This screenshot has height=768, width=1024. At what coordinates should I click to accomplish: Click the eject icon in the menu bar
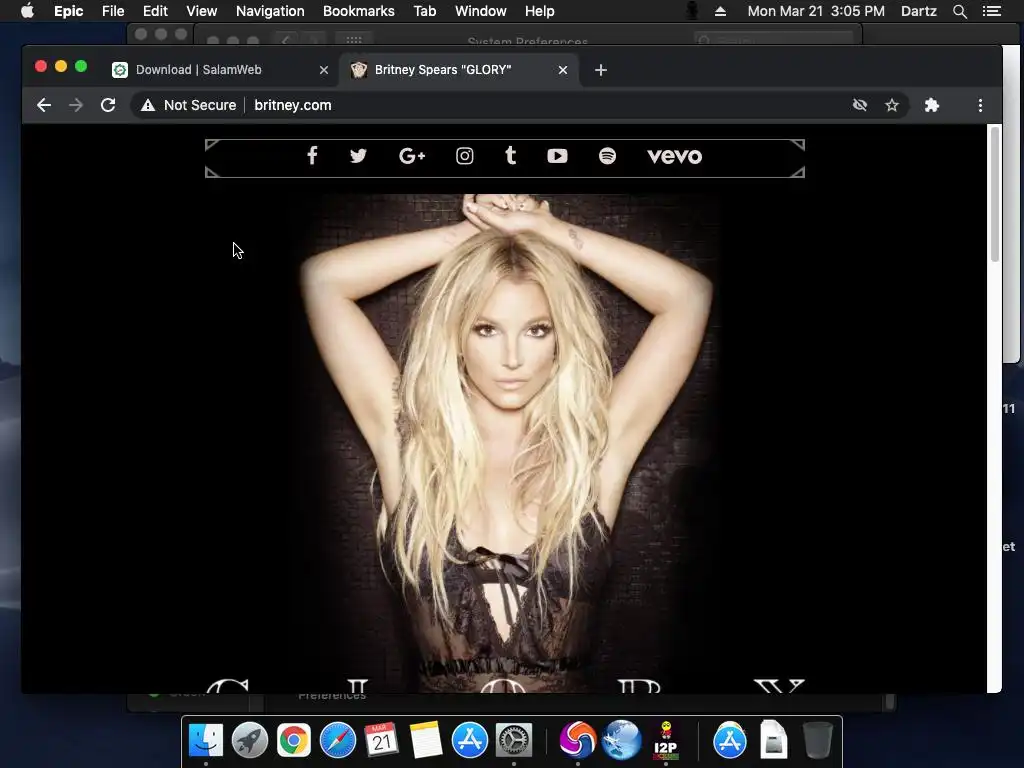720,11
